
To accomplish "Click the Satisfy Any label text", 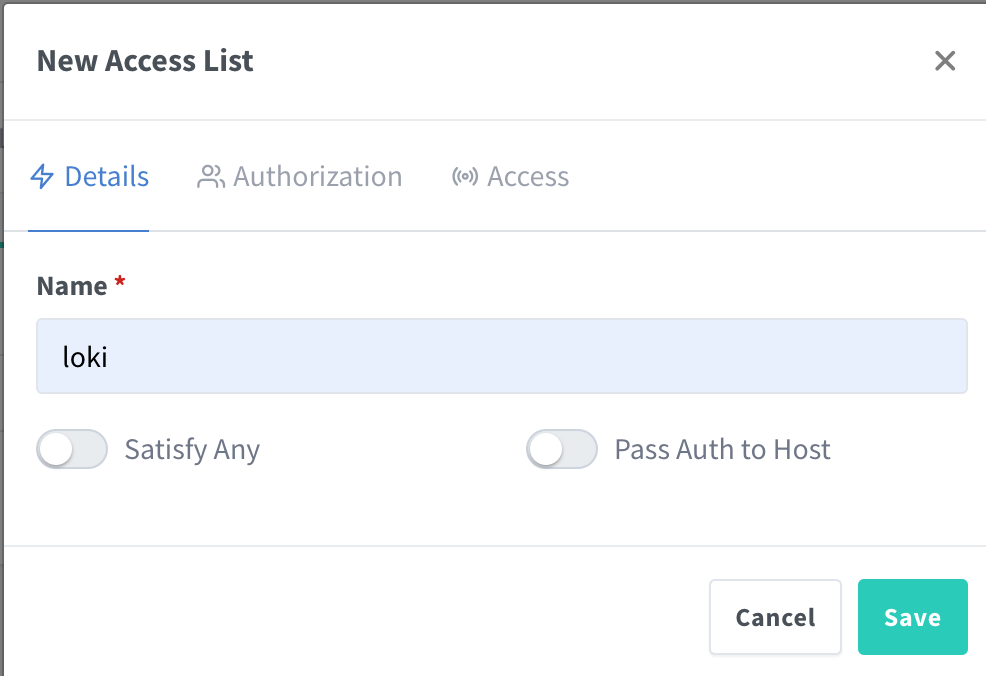I will point(191,449).
